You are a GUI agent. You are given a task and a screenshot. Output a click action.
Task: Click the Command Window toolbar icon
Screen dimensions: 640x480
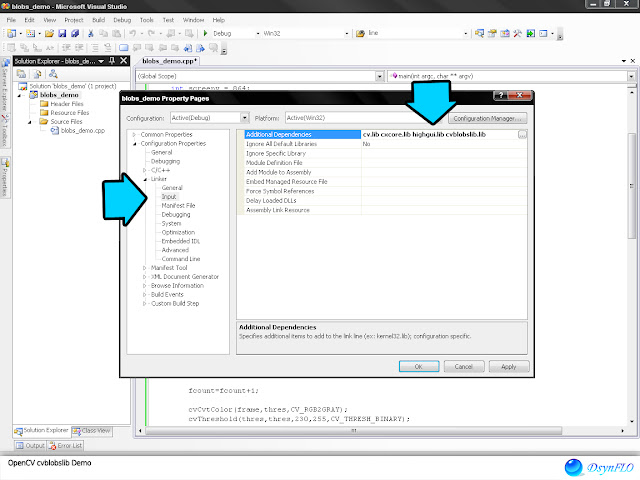(x=543, y=33)
